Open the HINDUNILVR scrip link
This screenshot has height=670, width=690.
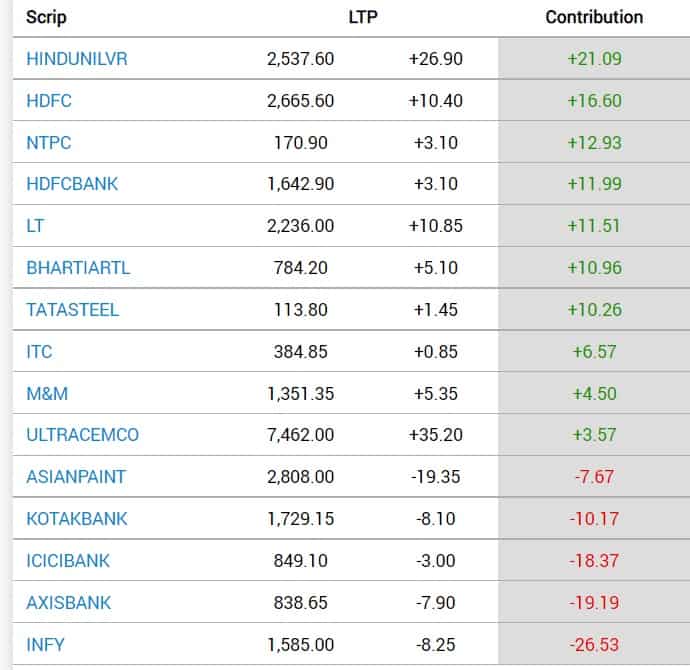click(x=77, y=59)
